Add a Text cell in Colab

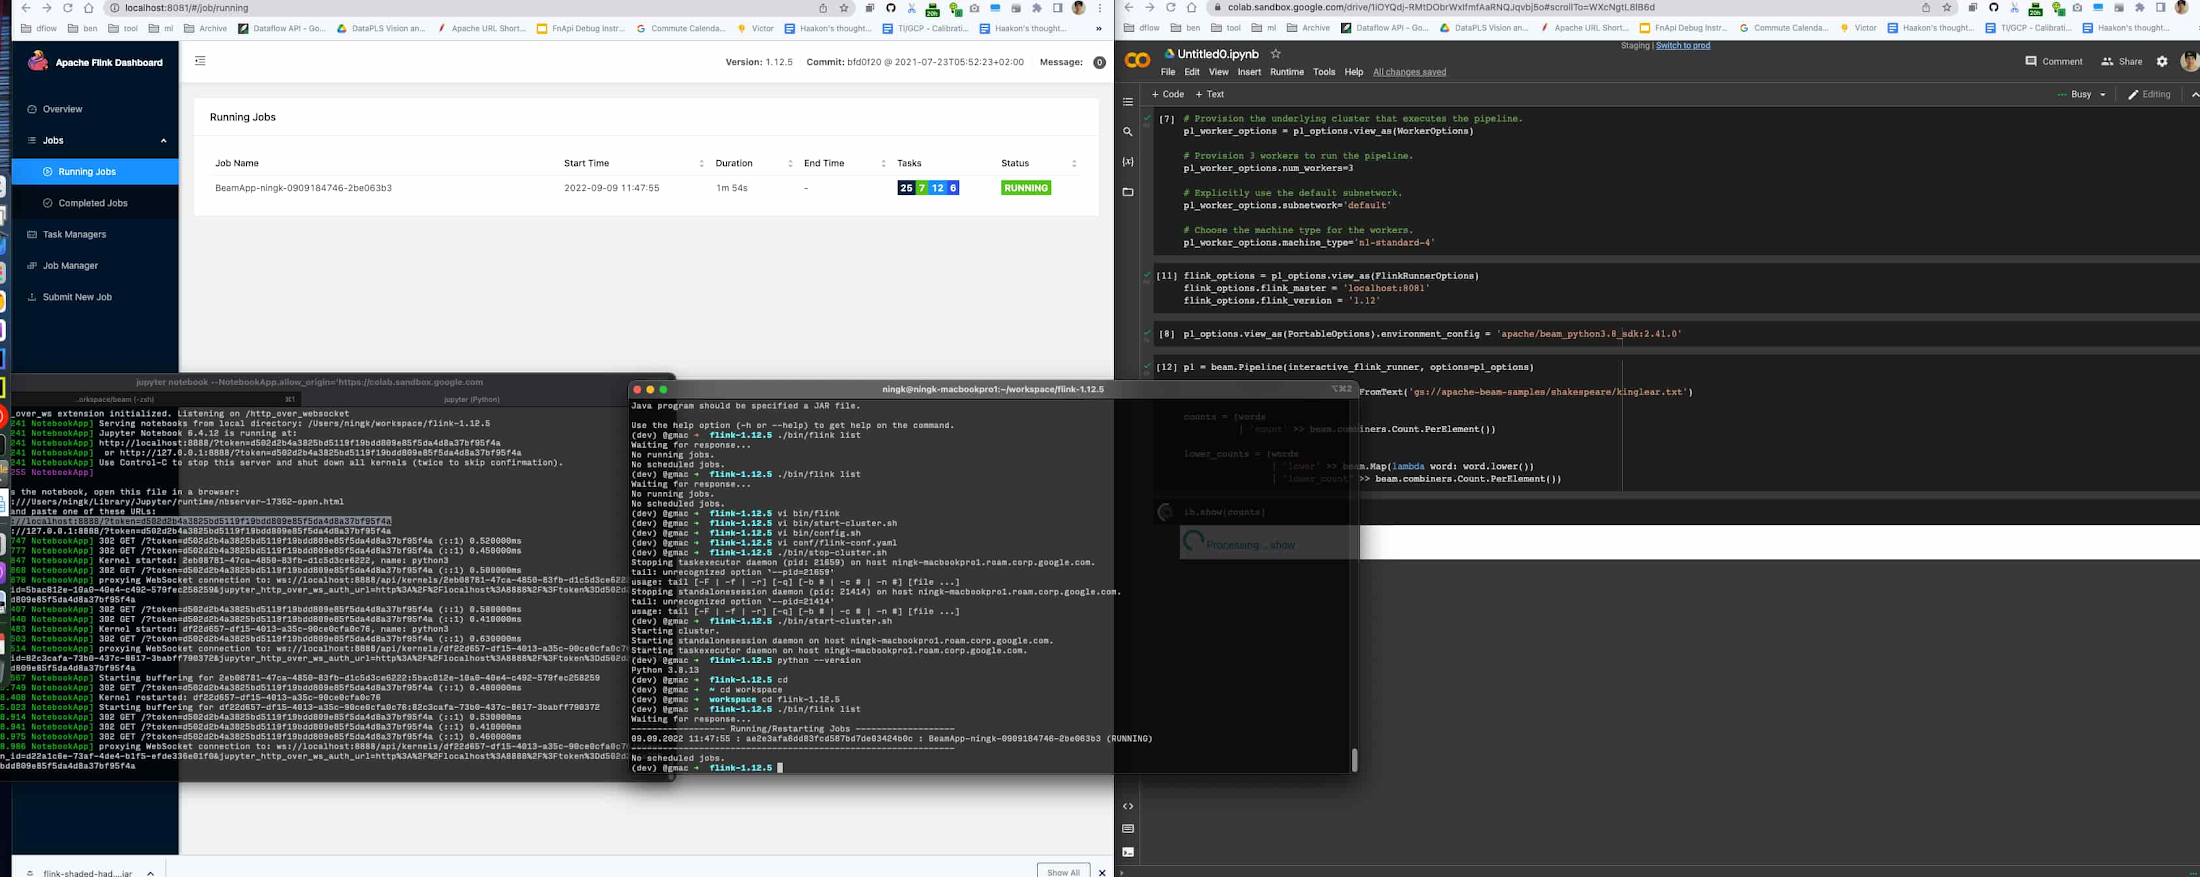coord(1210,95)
